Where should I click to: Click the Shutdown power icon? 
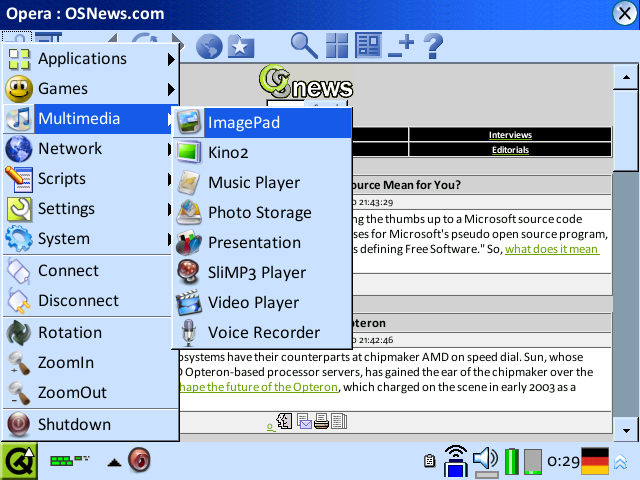pyautogui.click(x=19, y=424)
